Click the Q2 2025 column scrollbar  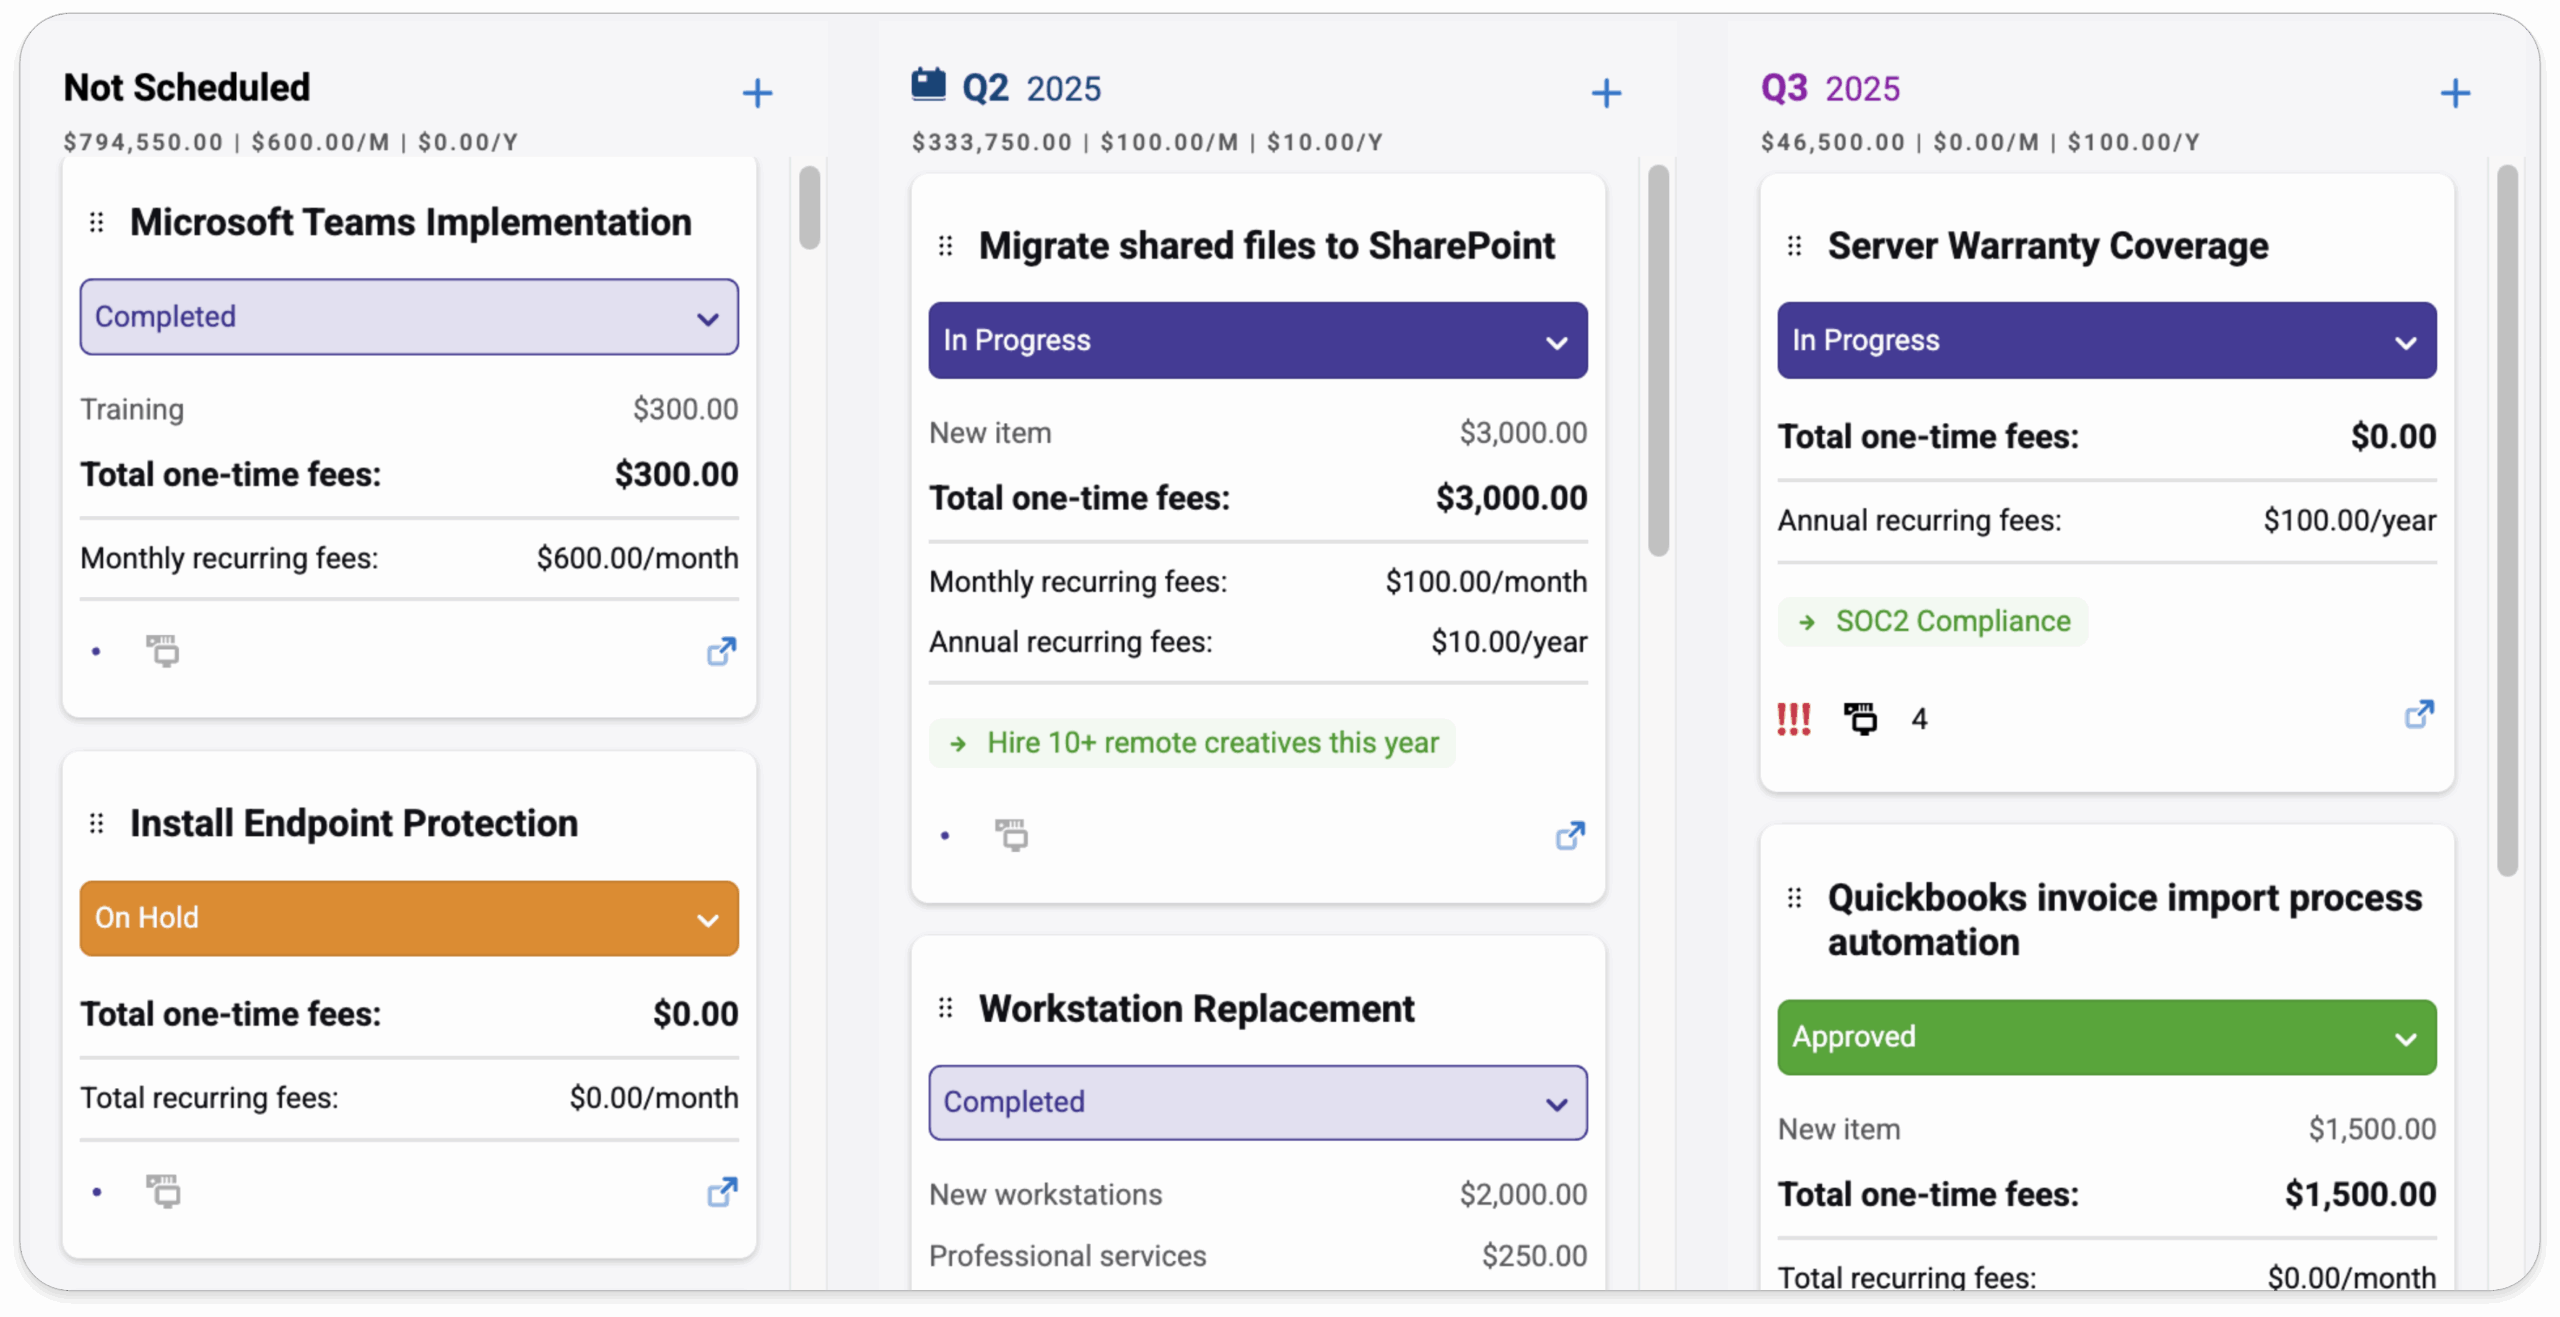[1658, 360]
